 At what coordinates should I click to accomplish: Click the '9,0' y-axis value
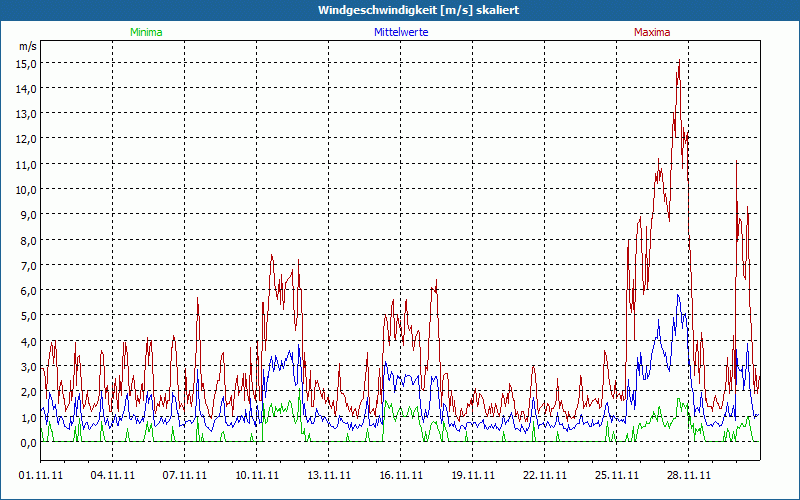[x=28, y=215]
